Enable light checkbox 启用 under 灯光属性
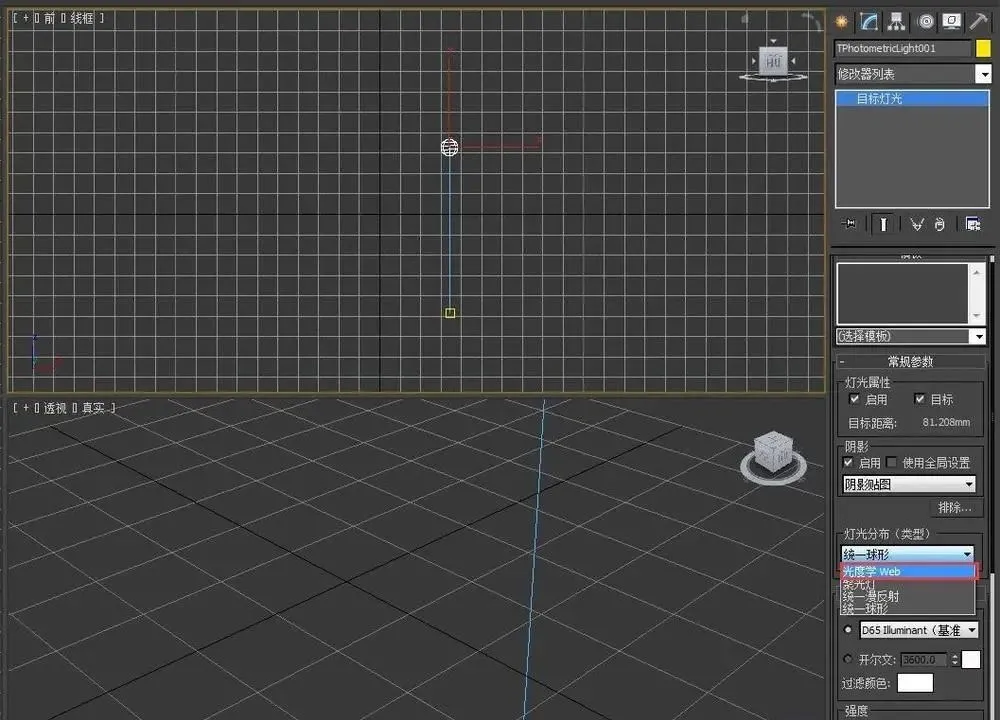 click(855, 399)
